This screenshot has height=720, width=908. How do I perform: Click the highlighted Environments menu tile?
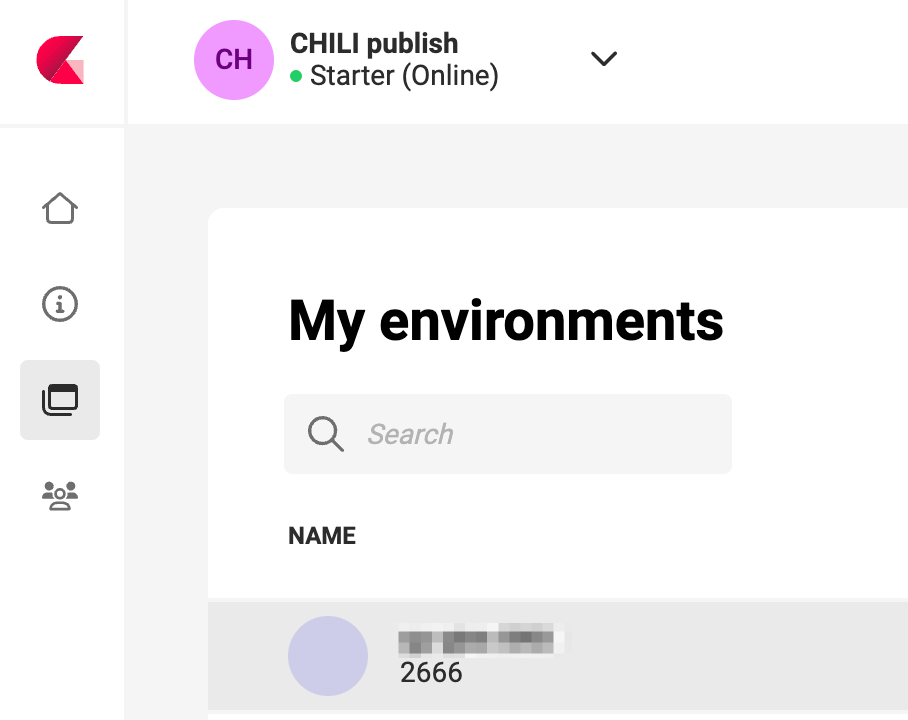point(60,400)
